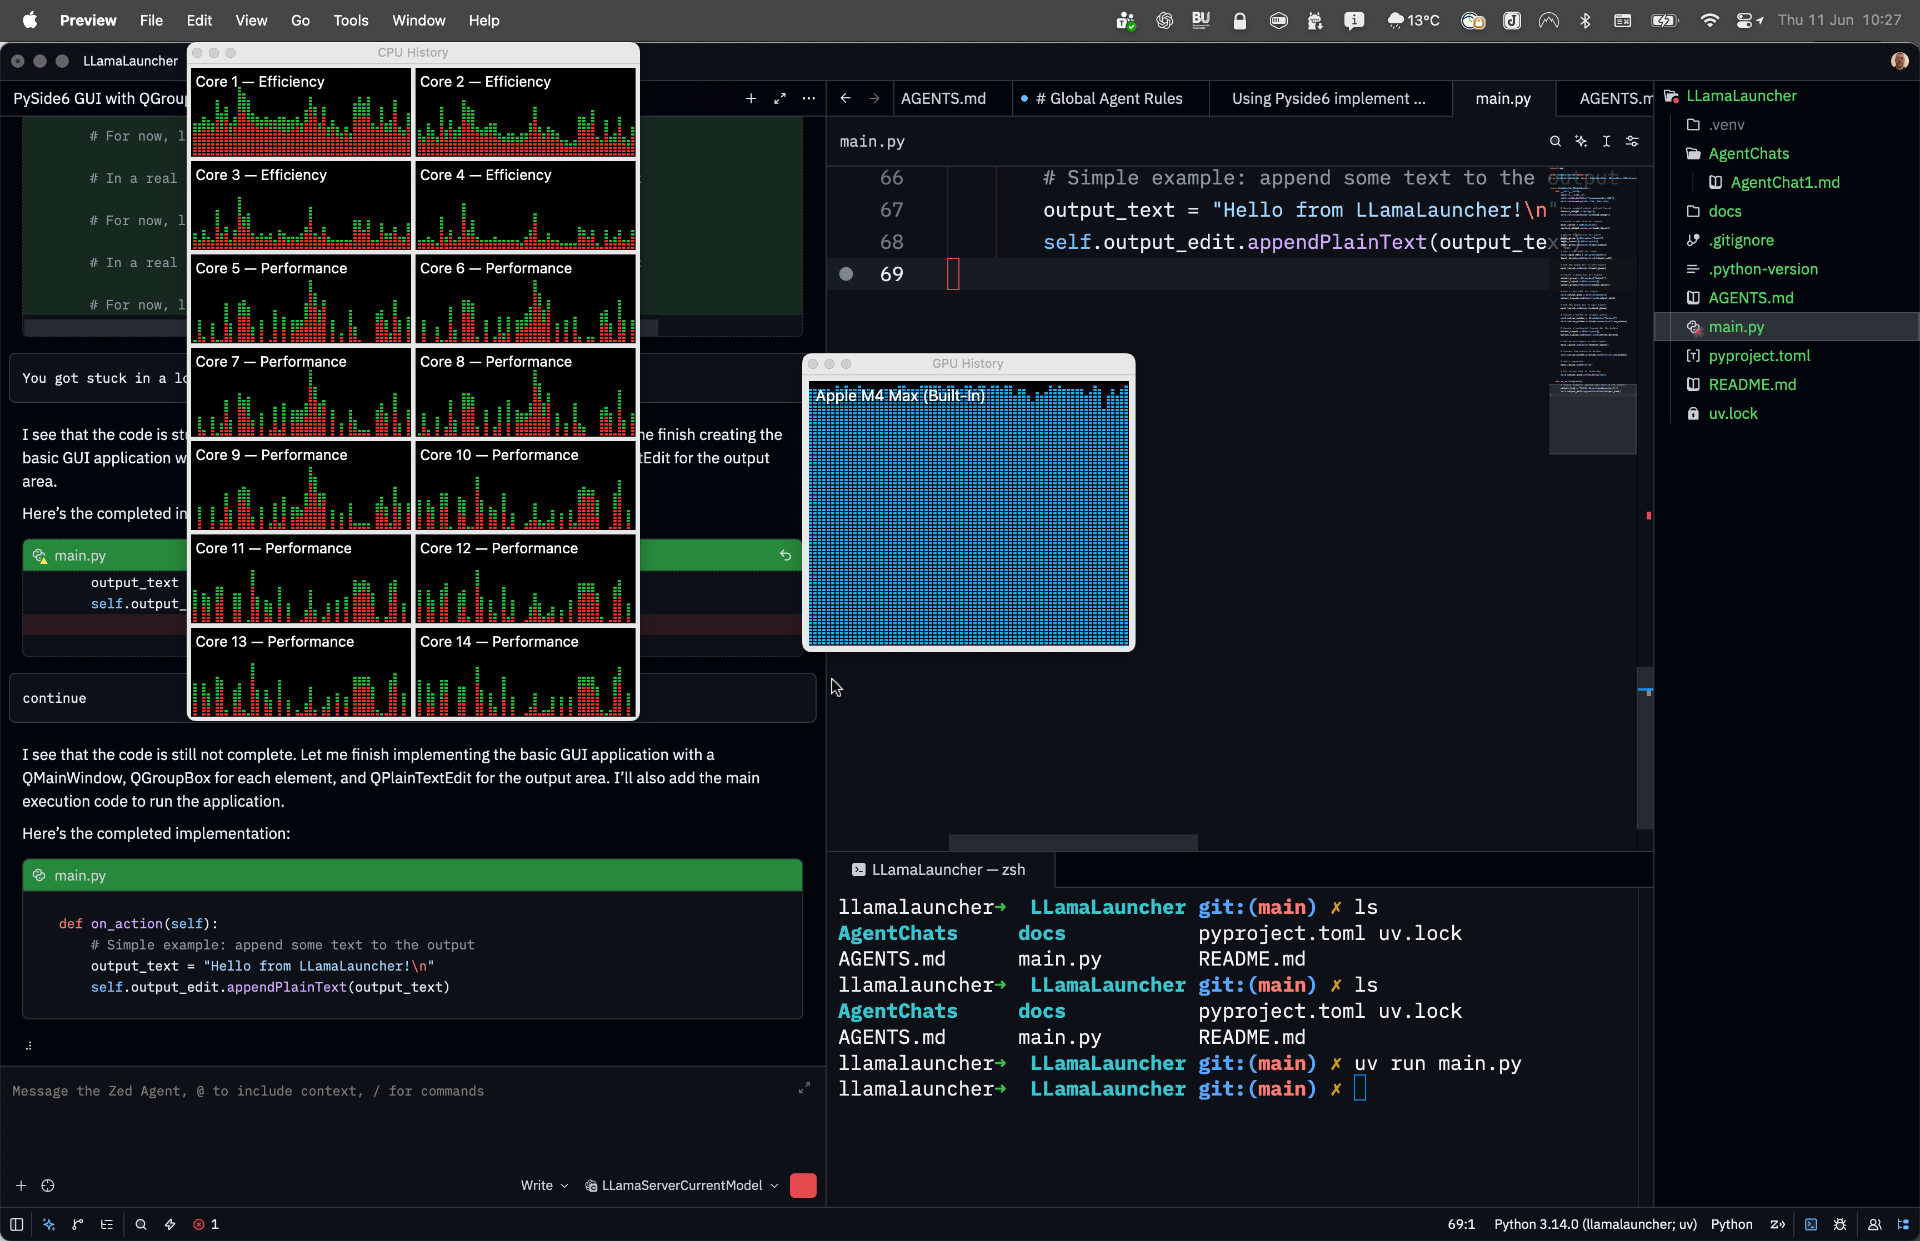The height and width of the screenshot is (1241, 1920).
Task: Click the follow agent crosshair icon
Action: [x=48, y=1185]
